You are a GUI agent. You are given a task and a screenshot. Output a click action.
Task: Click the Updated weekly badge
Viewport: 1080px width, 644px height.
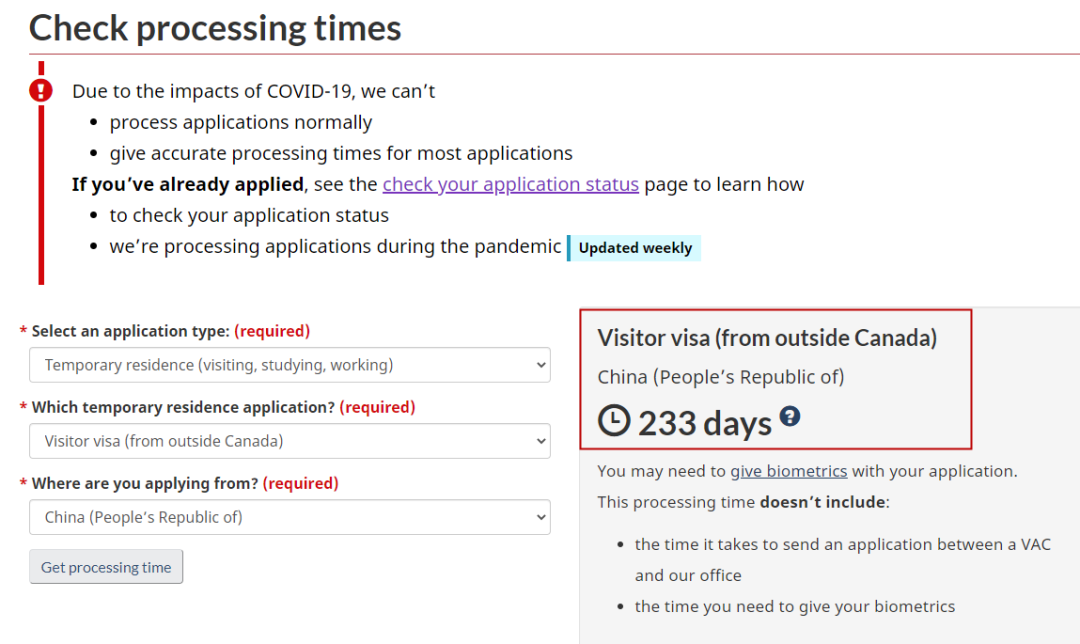pos(634,248)
